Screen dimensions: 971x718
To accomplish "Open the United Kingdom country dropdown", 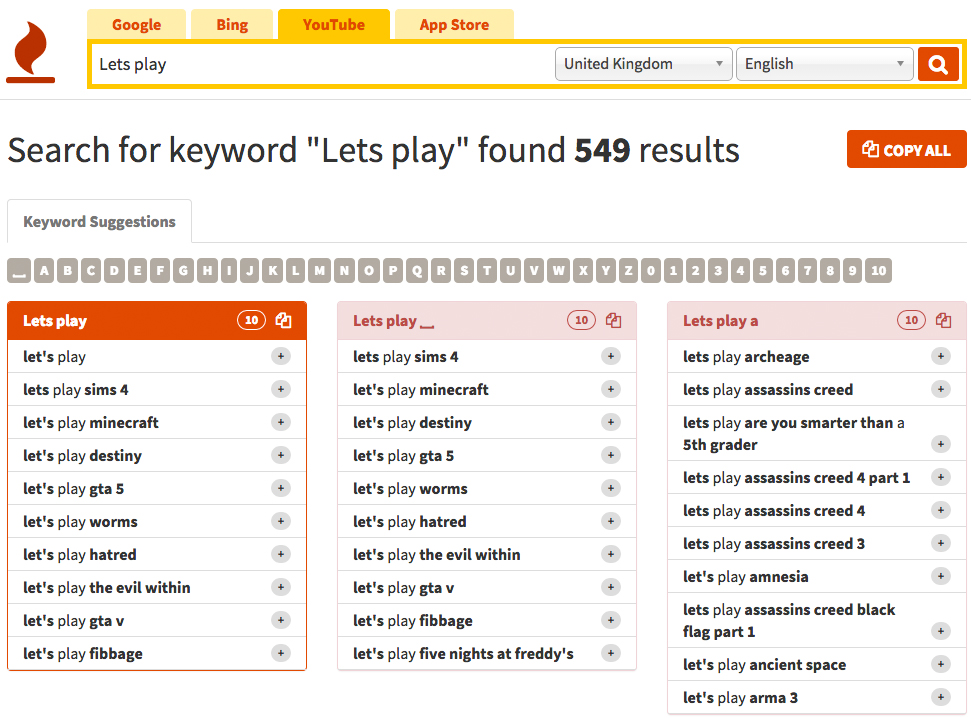I will point(643,64).
